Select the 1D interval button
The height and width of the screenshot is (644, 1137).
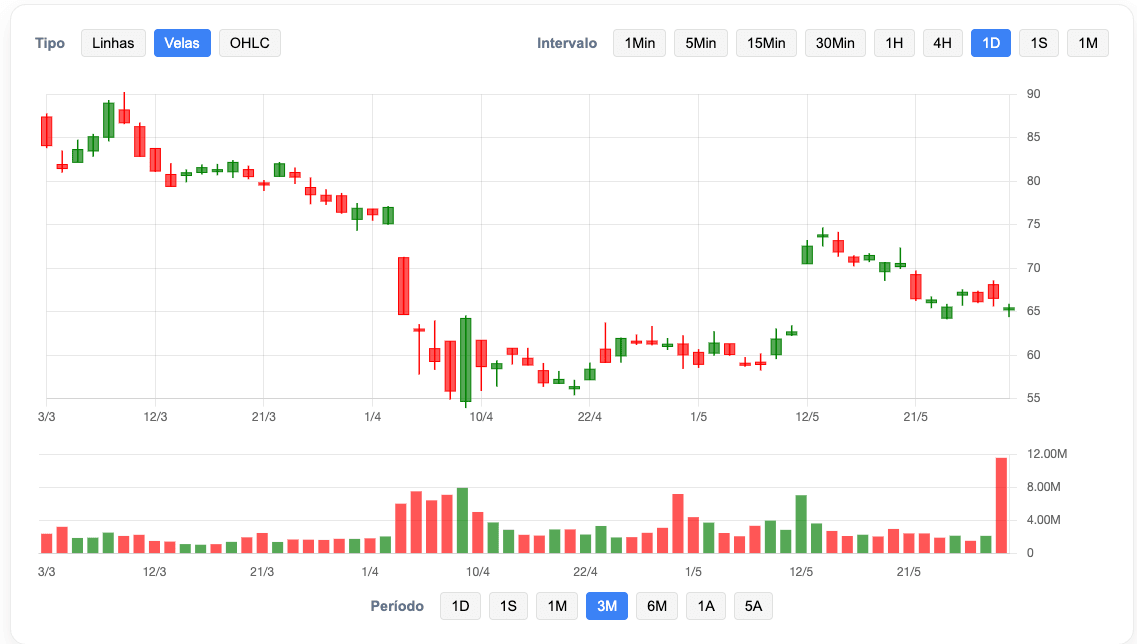point(991,43)
